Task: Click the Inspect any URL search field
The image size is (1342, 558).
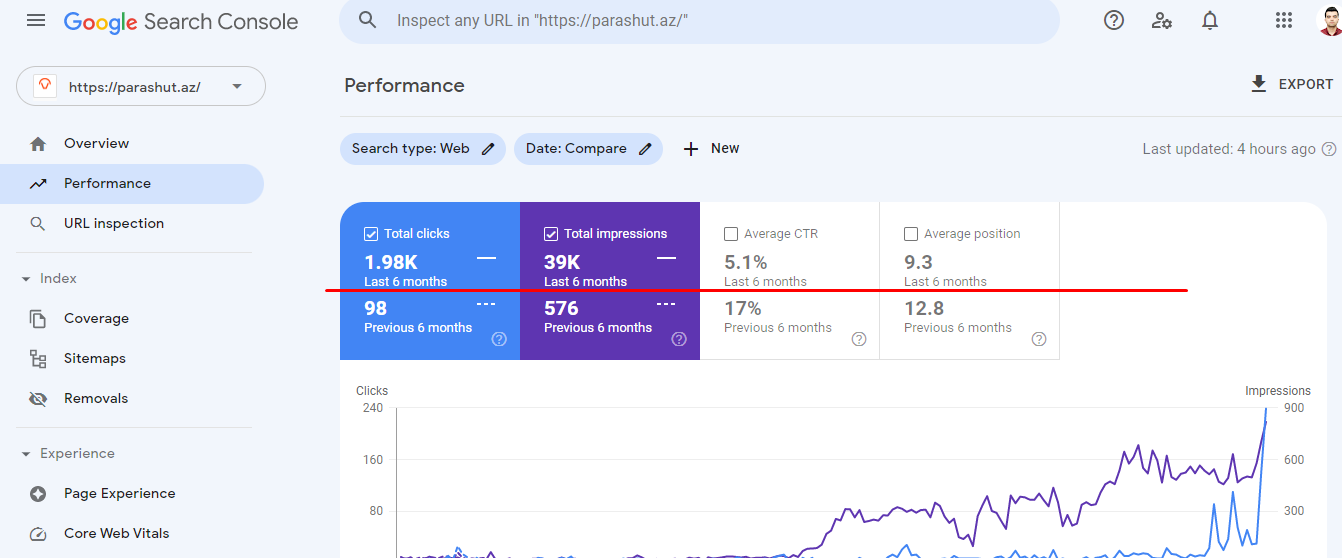Action: [700, 20]
